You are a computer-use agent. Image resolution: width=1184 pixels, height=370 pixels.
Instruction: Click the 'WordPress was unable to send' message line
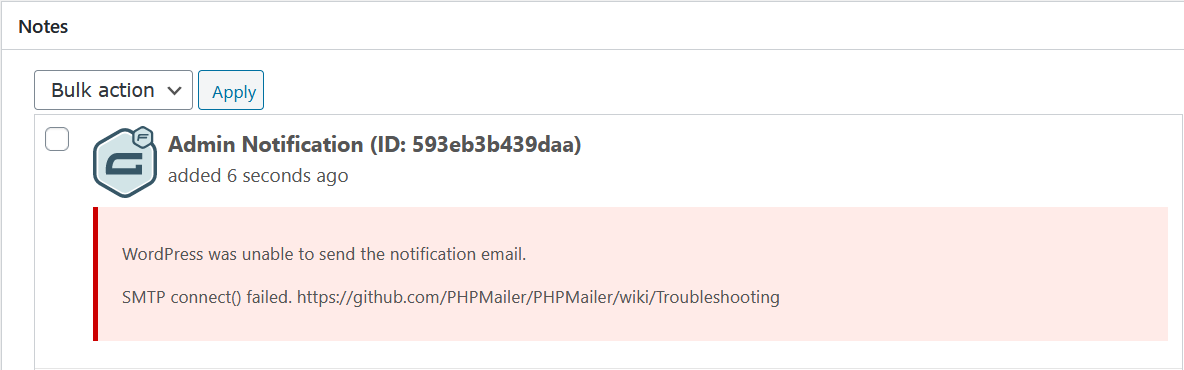point(323,254)
